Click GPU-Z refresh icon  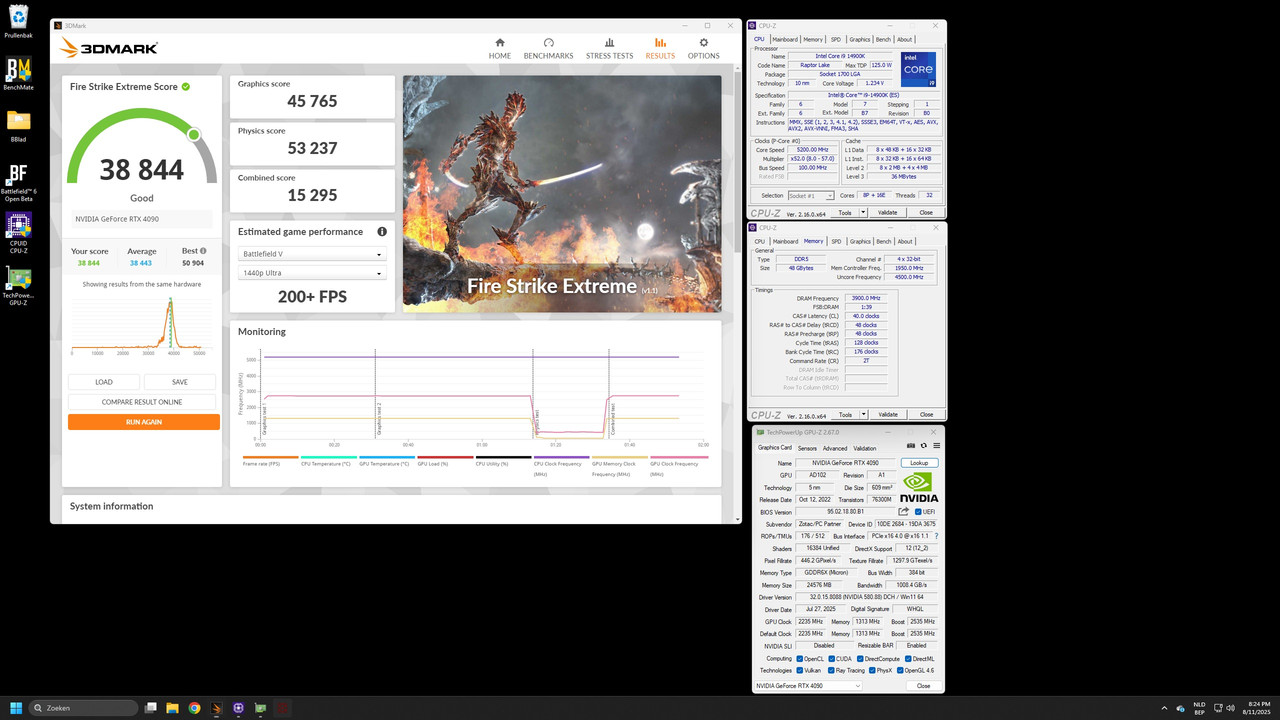[923, 446]
